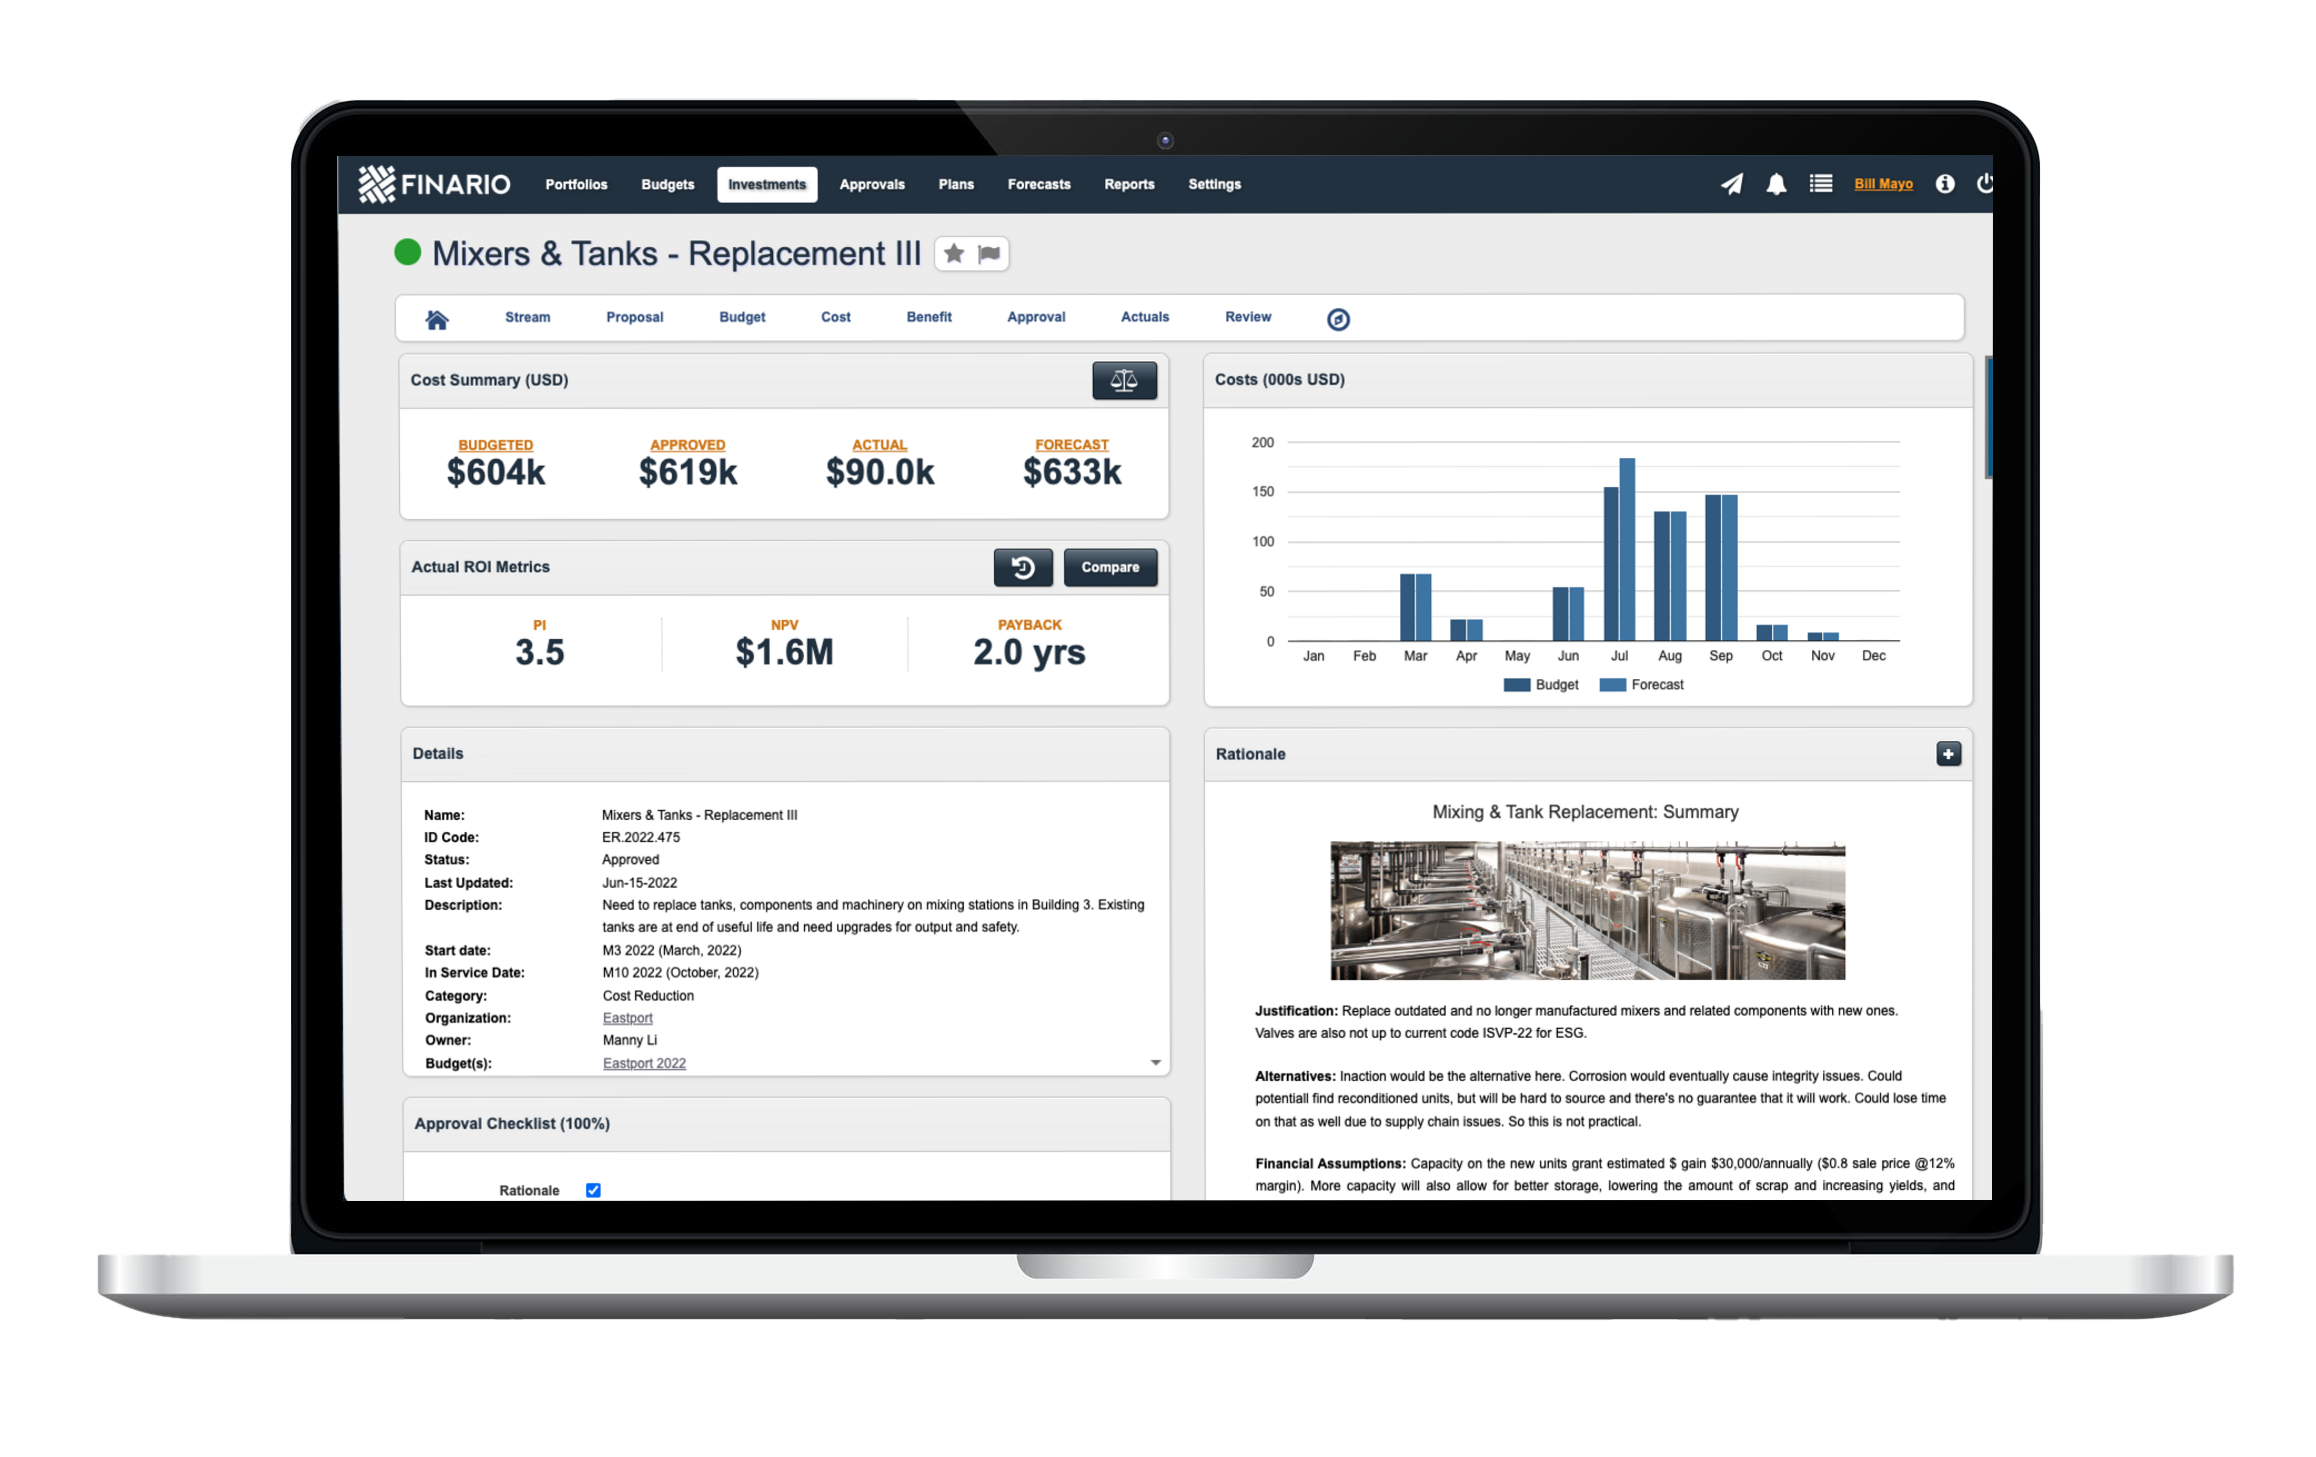Open the Approvals menu
Screen dimensions: 2316x1457
tap(871, 185)
